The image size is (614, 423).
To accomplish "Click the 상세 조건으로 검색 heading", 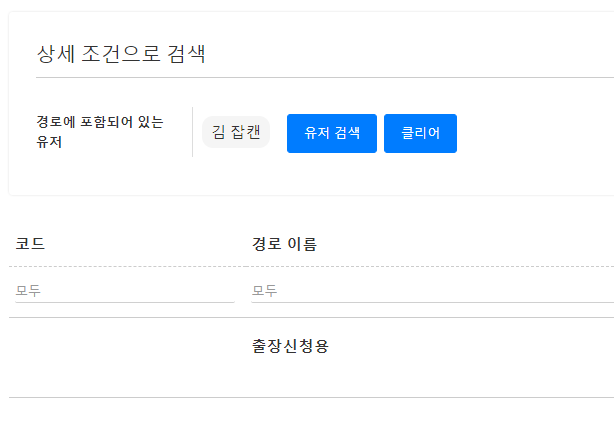I will 121,54.
